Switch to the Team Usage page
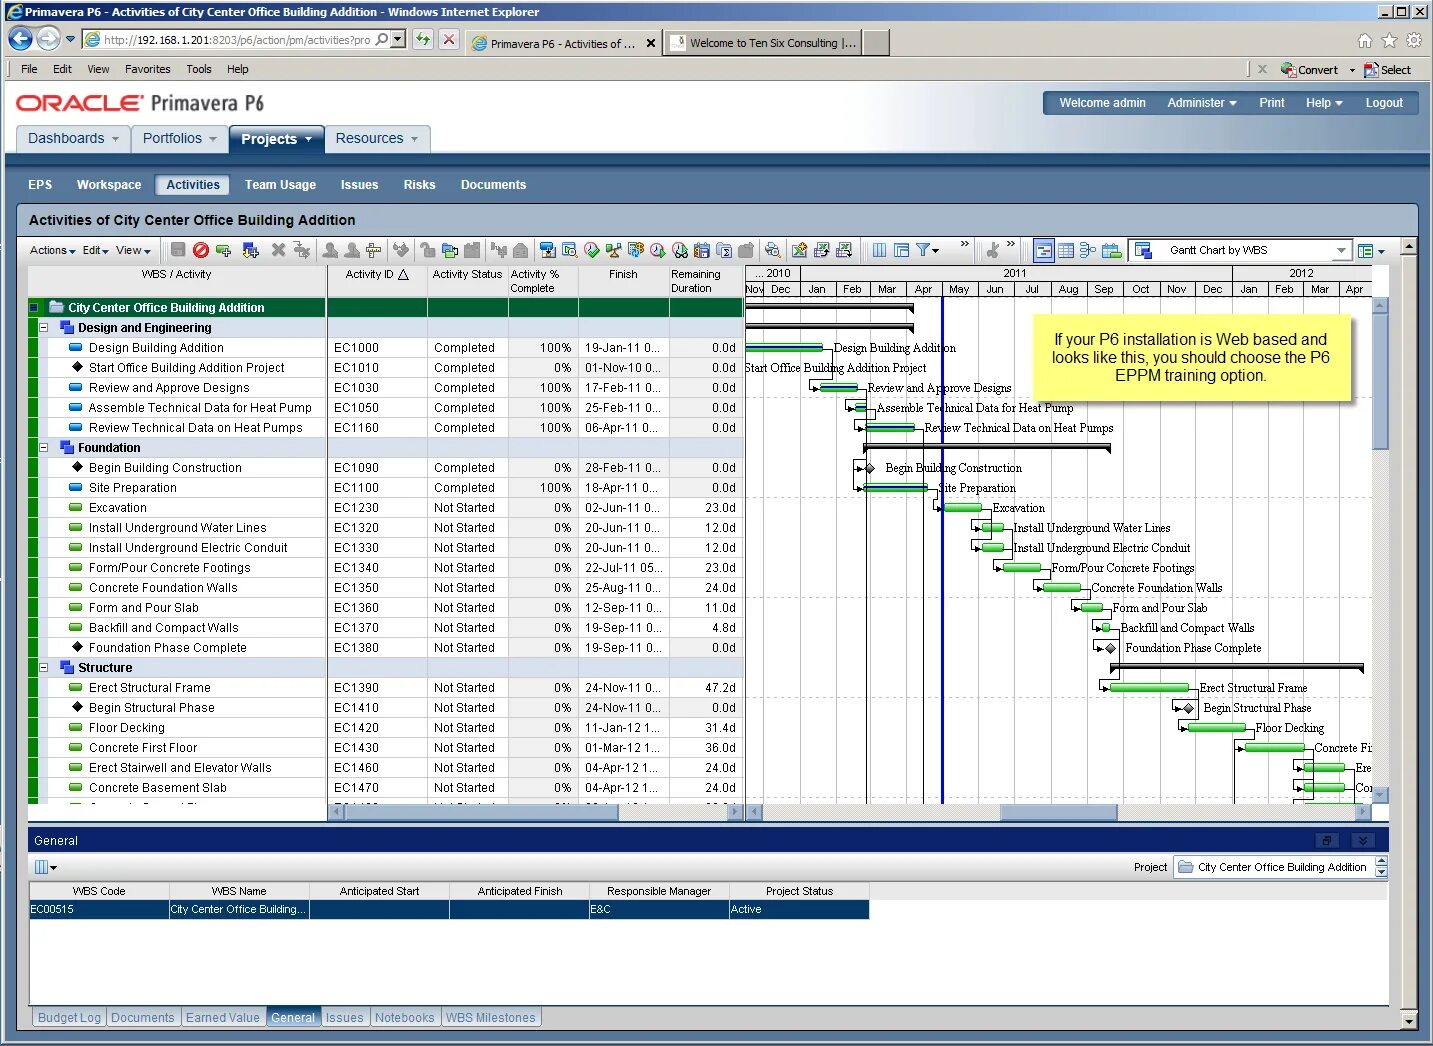 (x=280, y=185)
